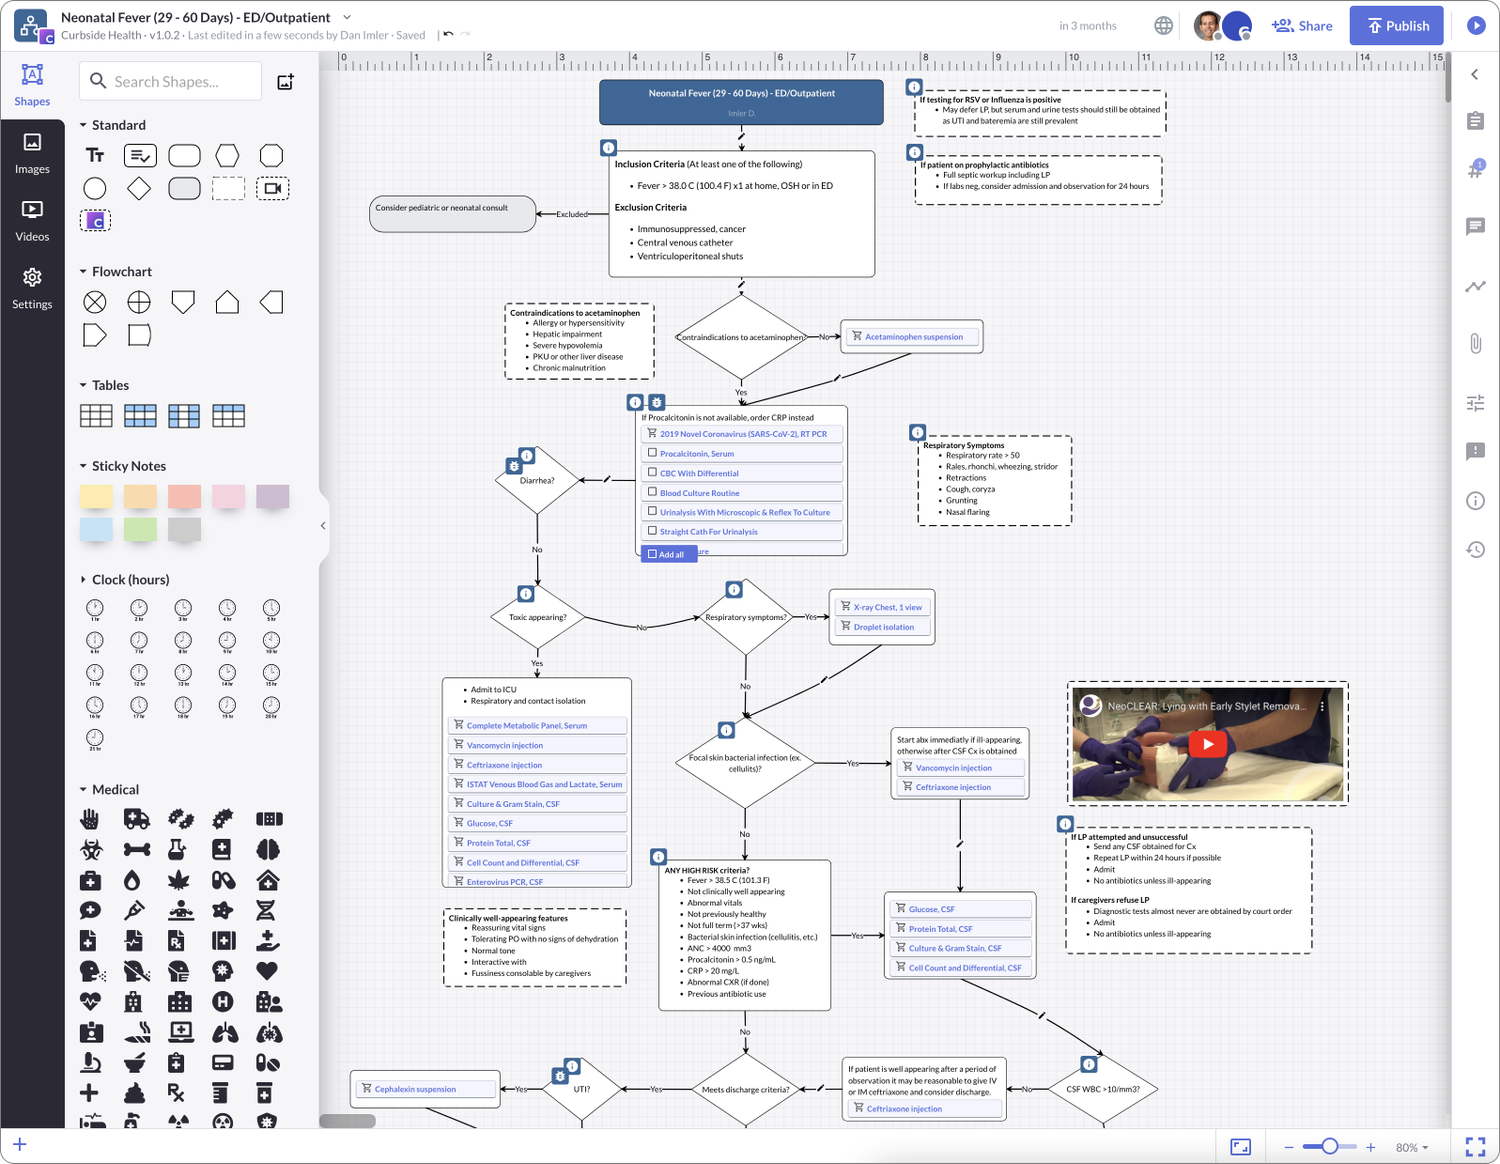Switch to the Shapes tab
The height and width of the screenshot is (1164, 1500).
pyautogui.click(x=32, y=85)
